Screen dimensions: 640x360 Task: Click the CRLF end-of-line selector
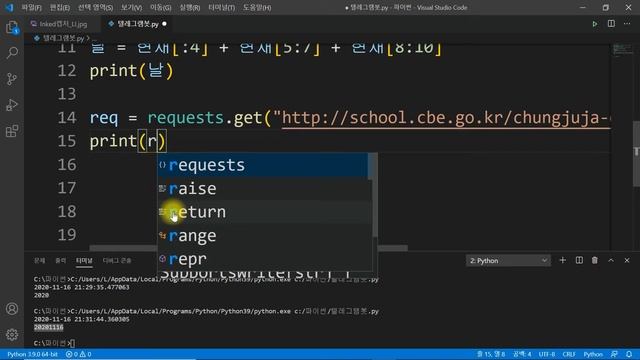(569, 354)
